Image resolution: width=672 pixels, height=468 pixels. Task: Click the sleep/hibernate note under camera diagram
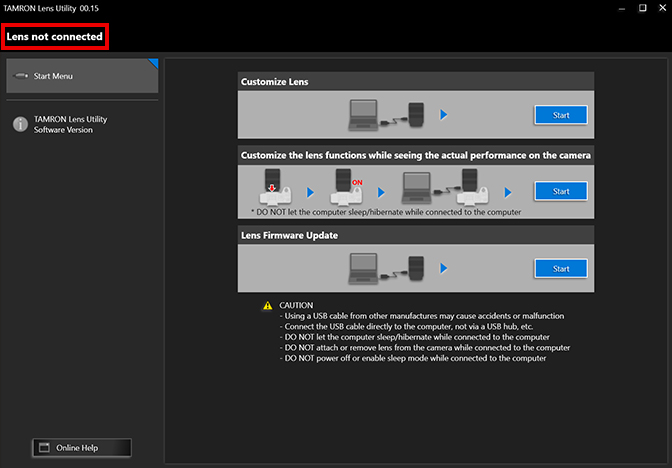[x=386, y=212]
